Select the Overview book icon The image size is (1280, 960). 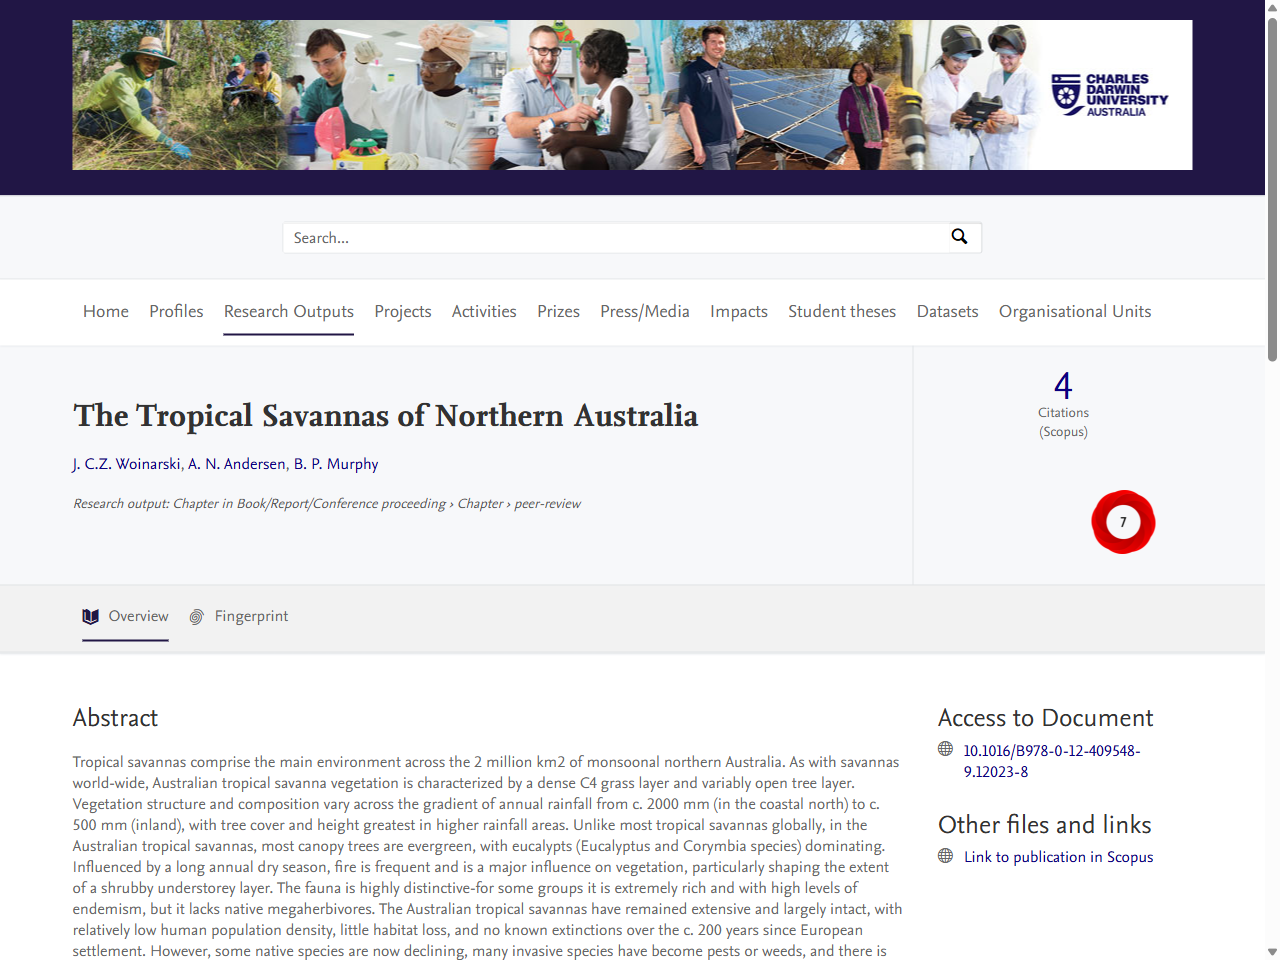[92, 616]
